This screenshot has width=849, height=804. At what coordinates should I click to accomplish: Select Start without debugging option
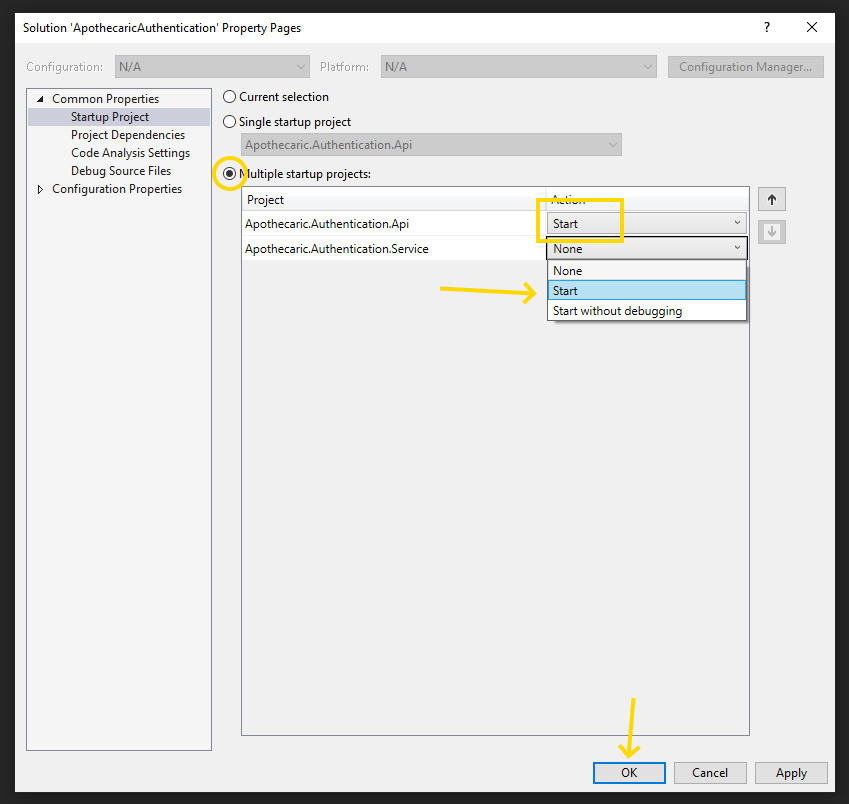[646, 311]
